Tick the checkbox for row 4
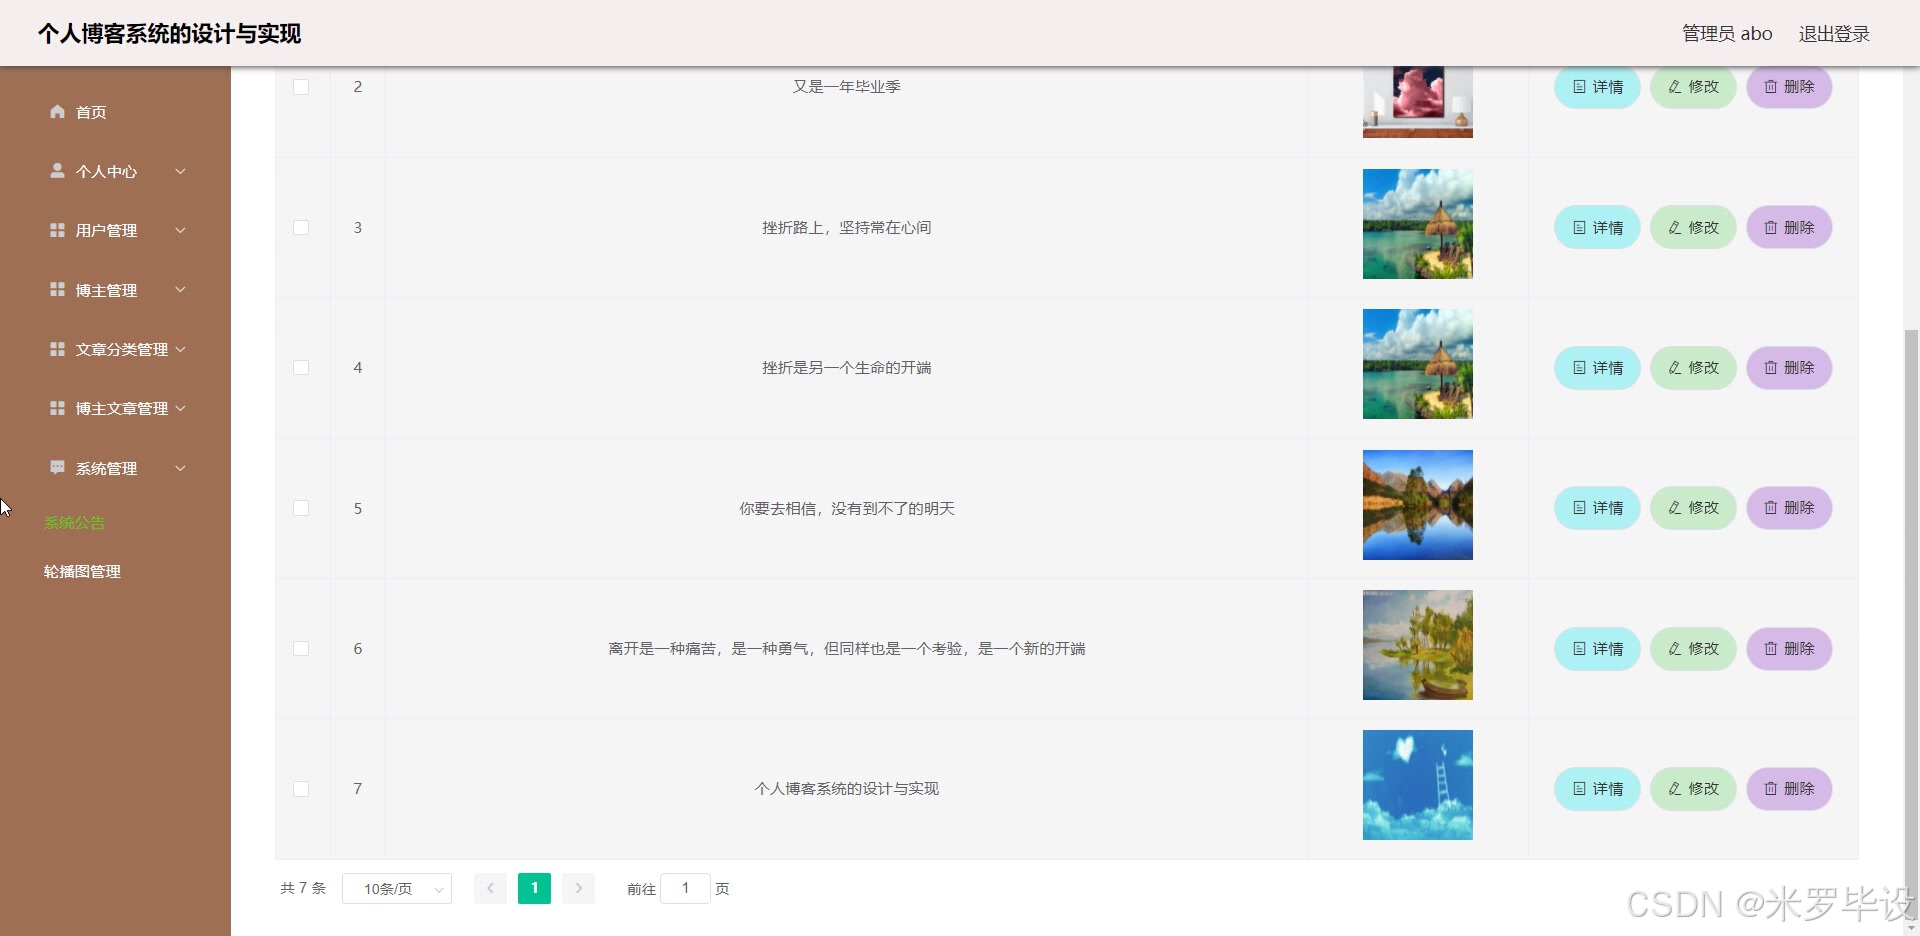Viewport: 1920px width, 936px height. tap(301, 368)
